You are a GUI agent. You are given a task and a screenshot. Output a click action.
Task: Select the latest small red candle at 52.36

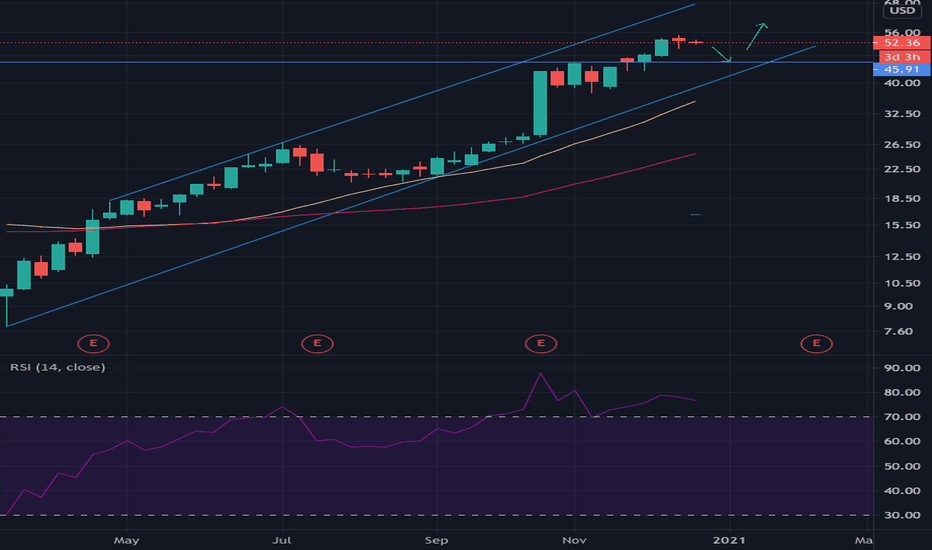pos(695,42)
